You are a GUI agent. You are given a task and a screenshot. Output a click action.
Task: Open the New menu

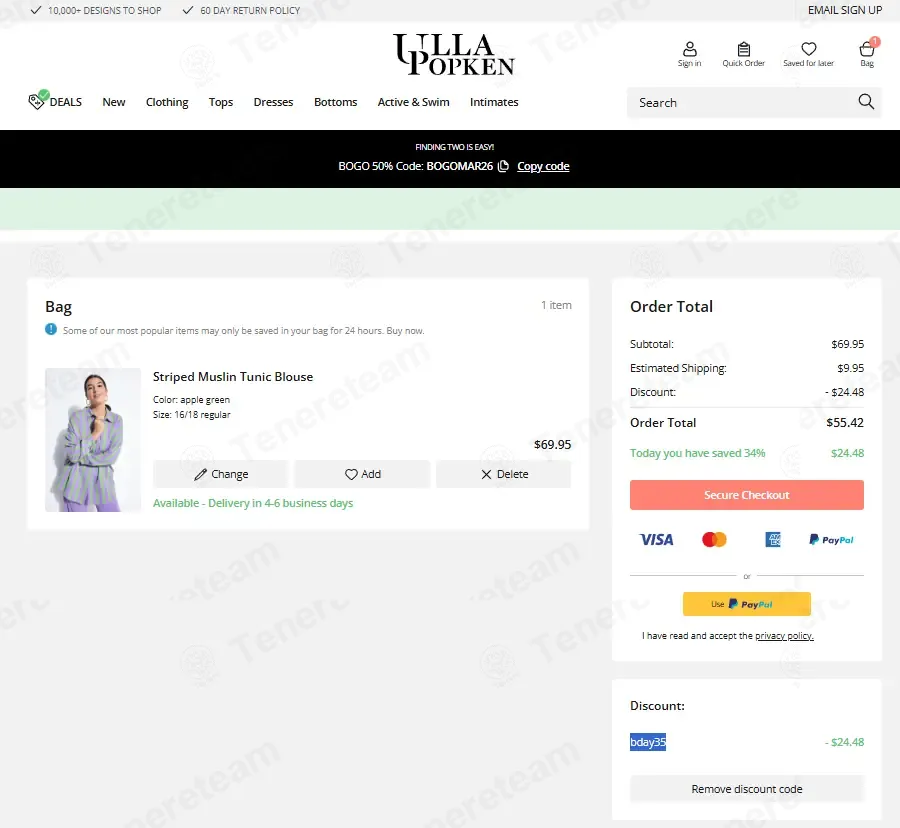[114, 102]
